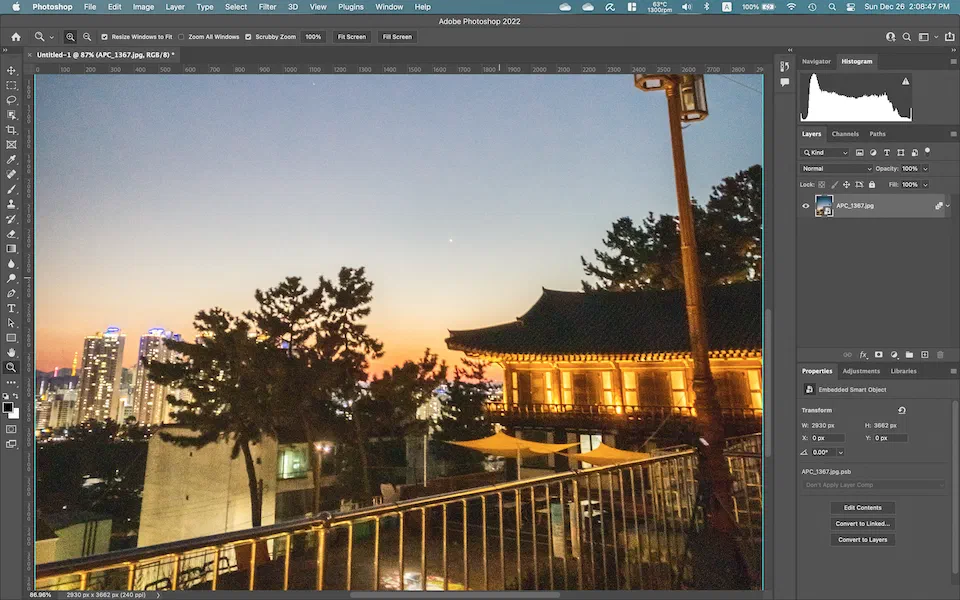Select the Horizontal Type tool

tap(12, 308)
